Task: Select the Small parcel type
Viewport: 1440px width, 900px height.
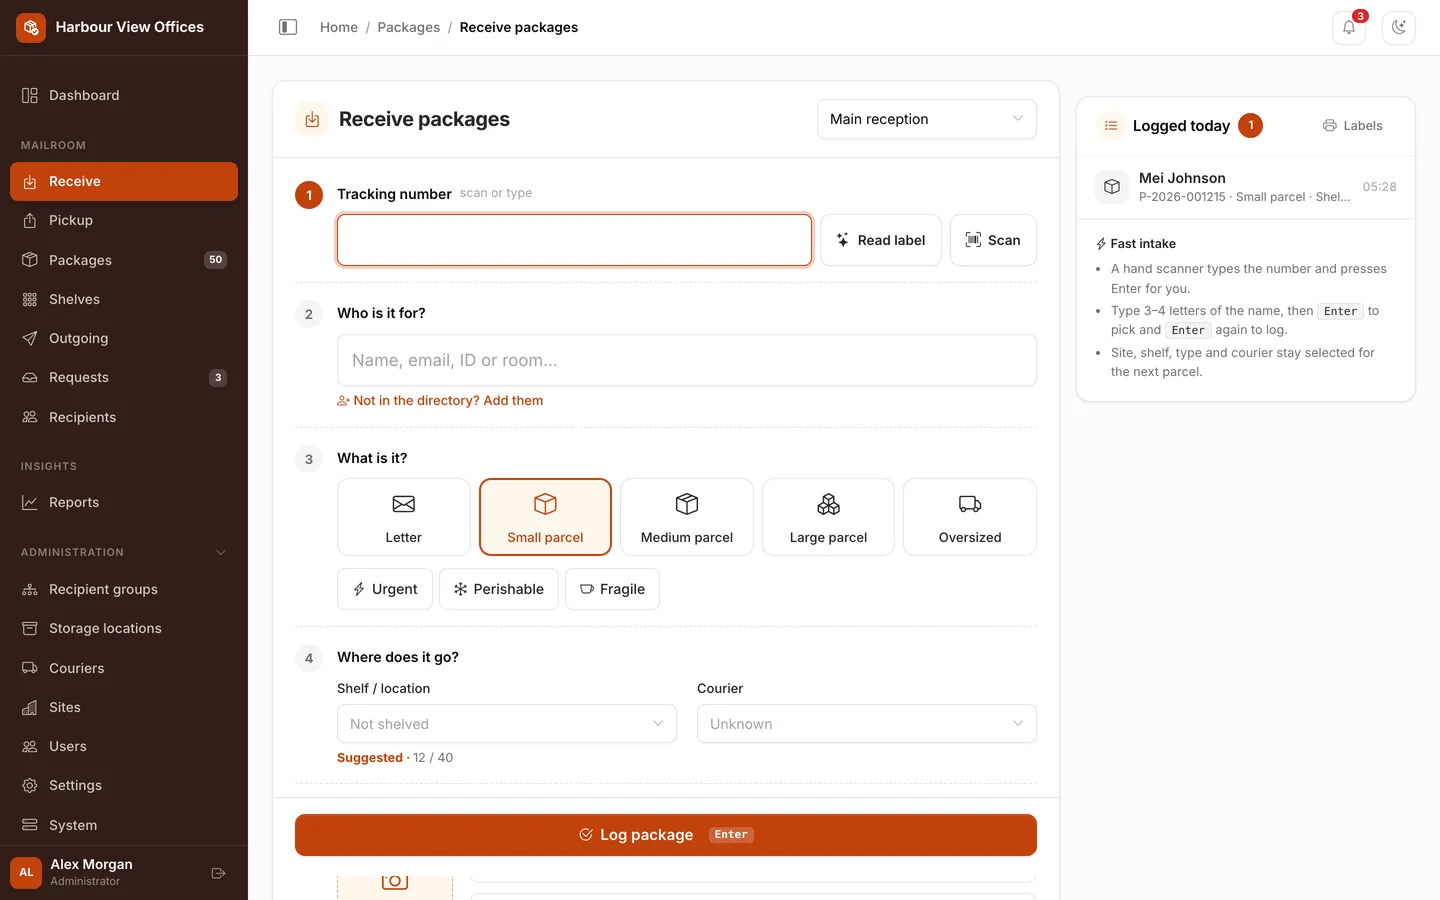Action: [x=545, y=517]
